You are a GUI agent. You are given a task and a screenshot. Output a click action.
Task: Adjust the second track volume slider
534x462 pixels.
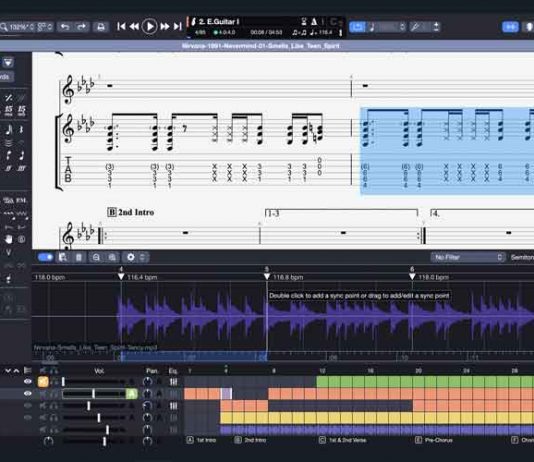[94, 394]
